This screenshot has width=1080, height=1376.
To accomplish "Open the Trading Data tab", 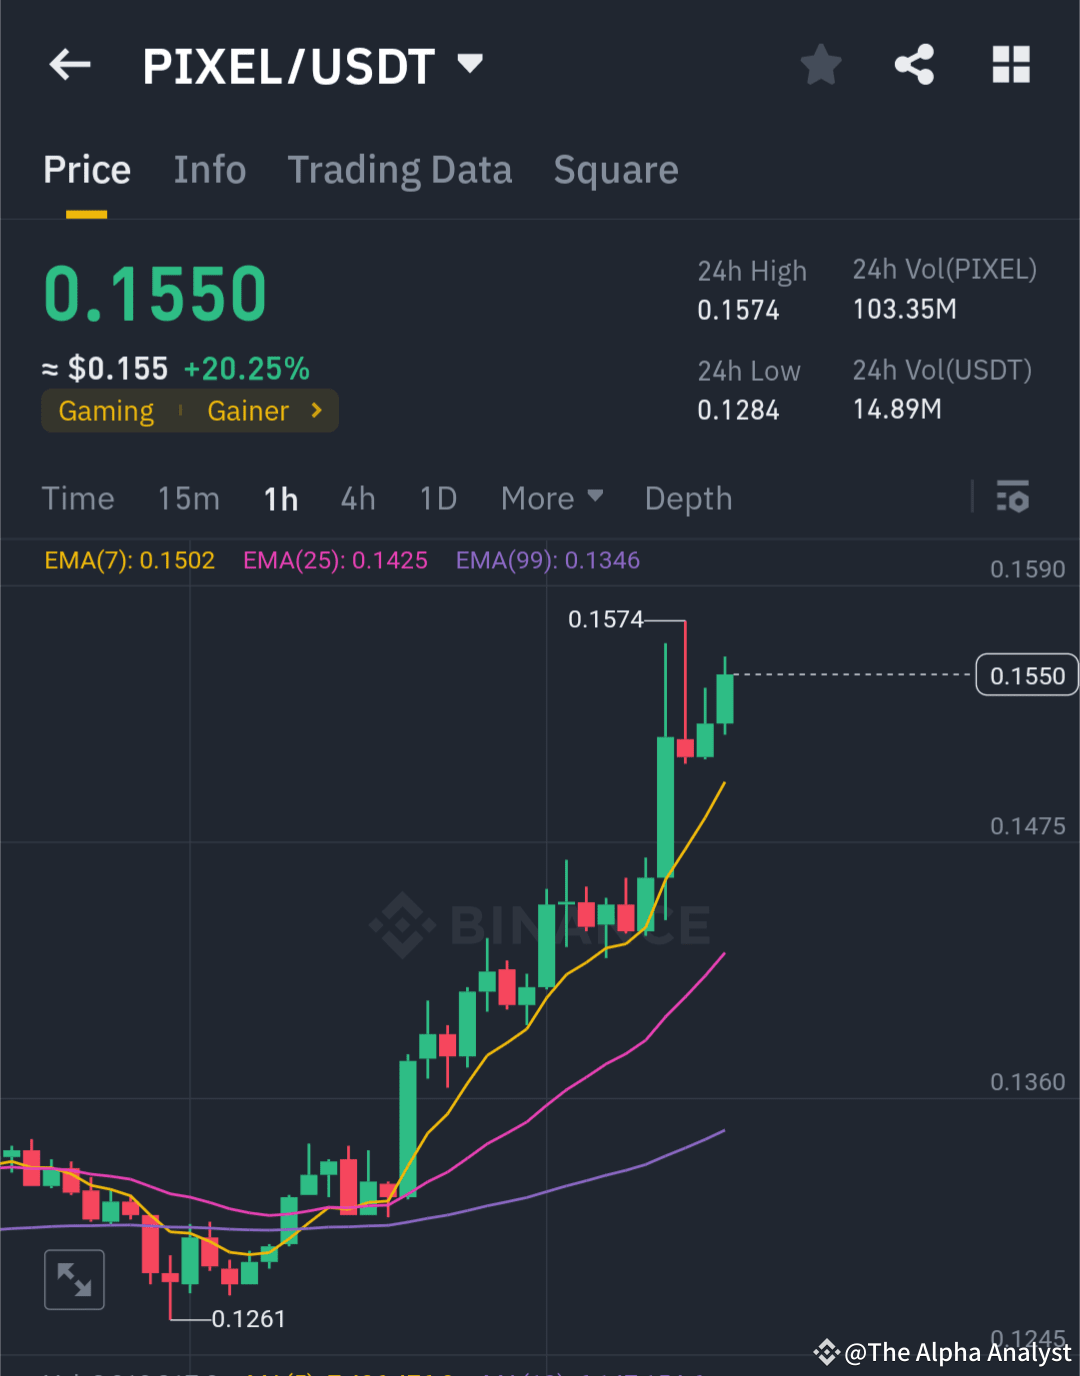I will 399,170.
